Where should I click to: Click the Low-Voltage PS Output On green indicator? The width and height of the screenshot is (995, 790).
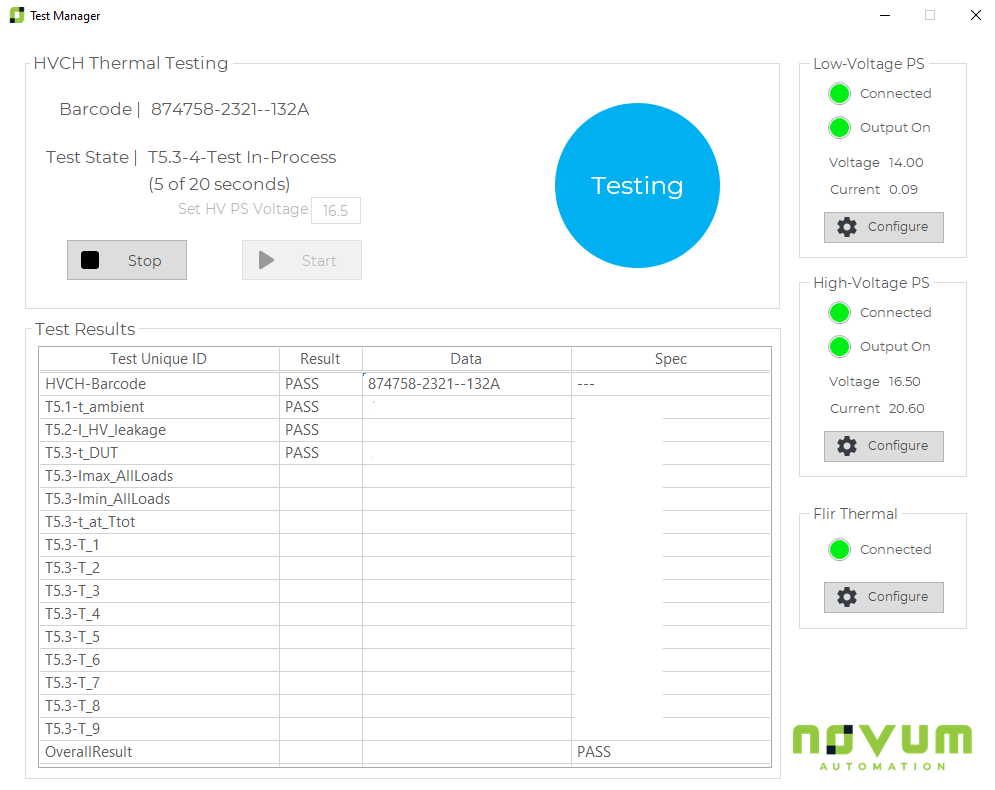[x=840, y=128]
